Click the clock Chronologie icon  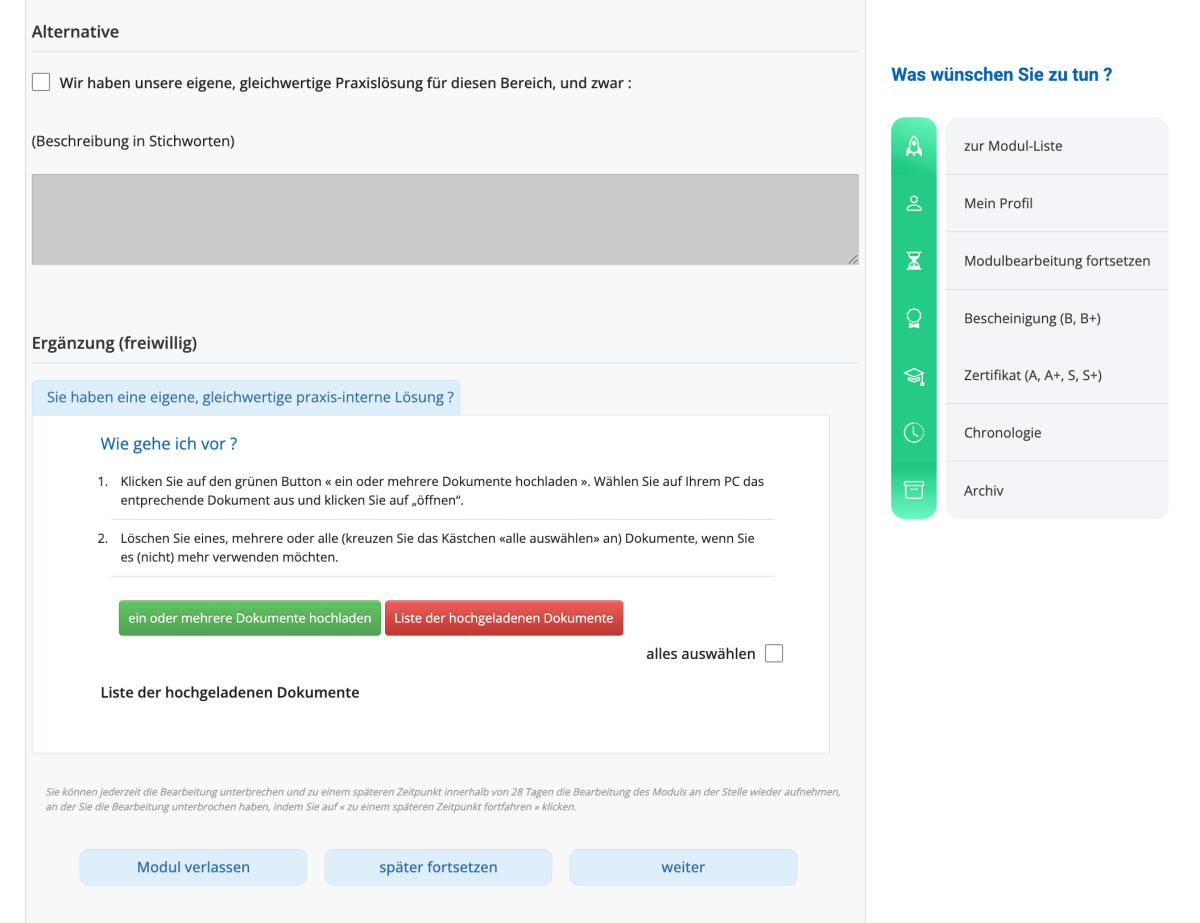913,433
